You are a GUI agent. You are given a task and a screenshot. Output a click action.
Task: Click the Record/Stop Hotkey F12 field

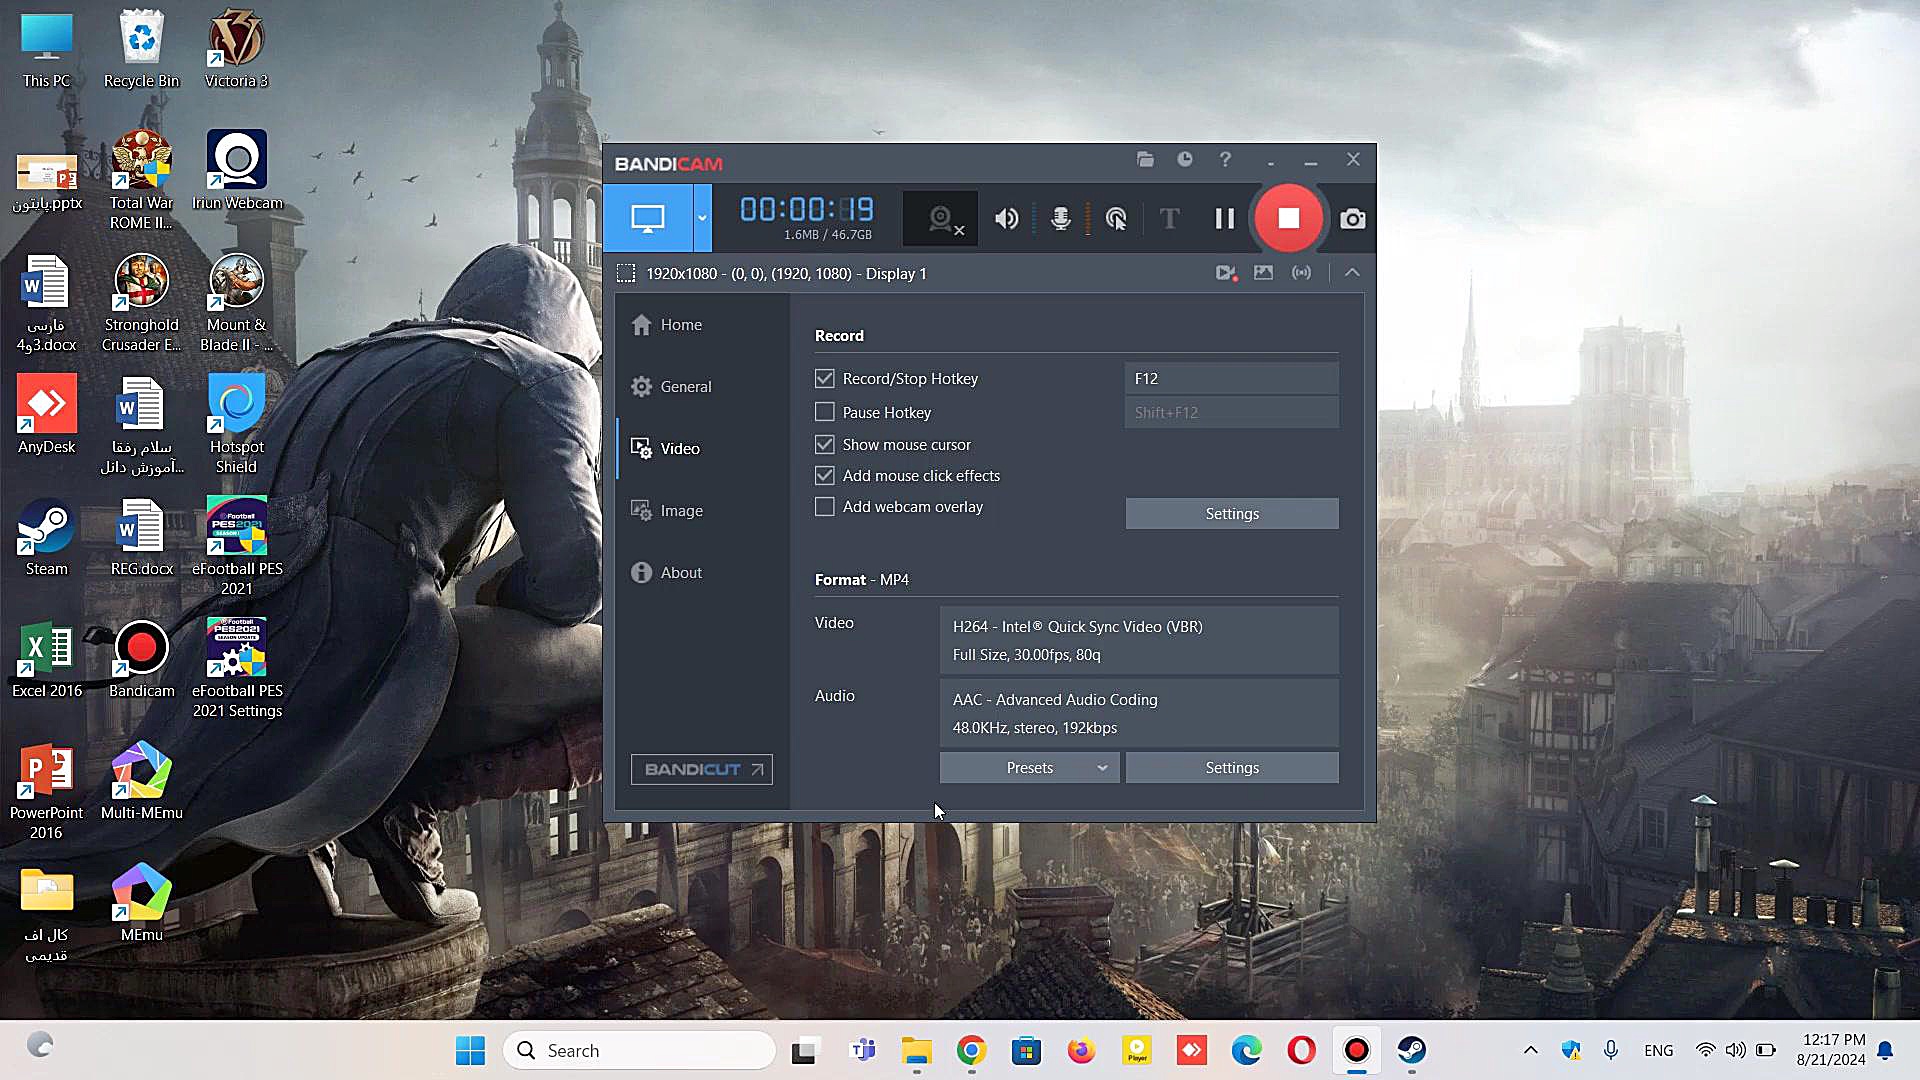pyautogui.click(x=1231, y=379)
